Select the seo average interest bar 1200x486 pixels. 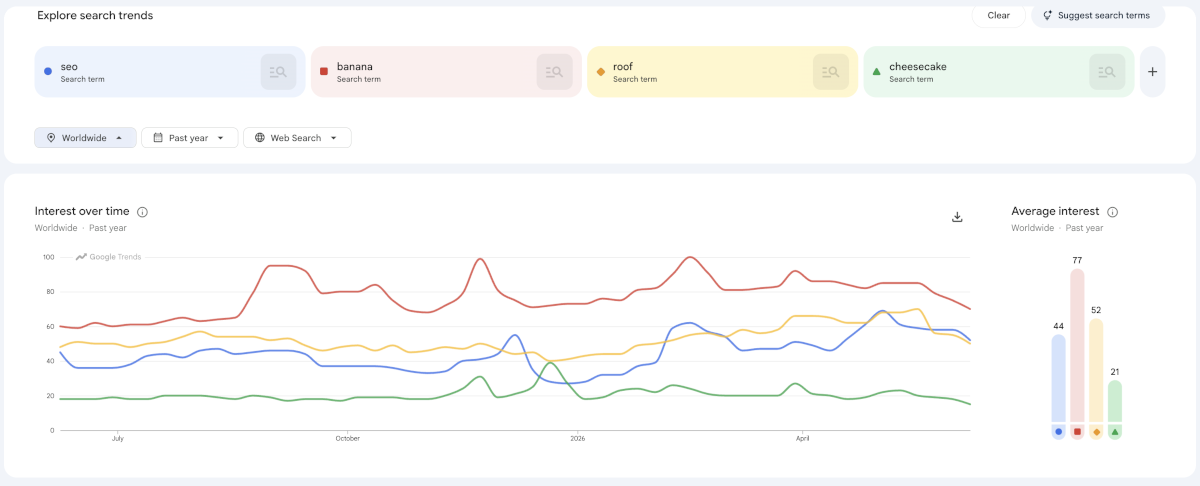[1058, 379]
